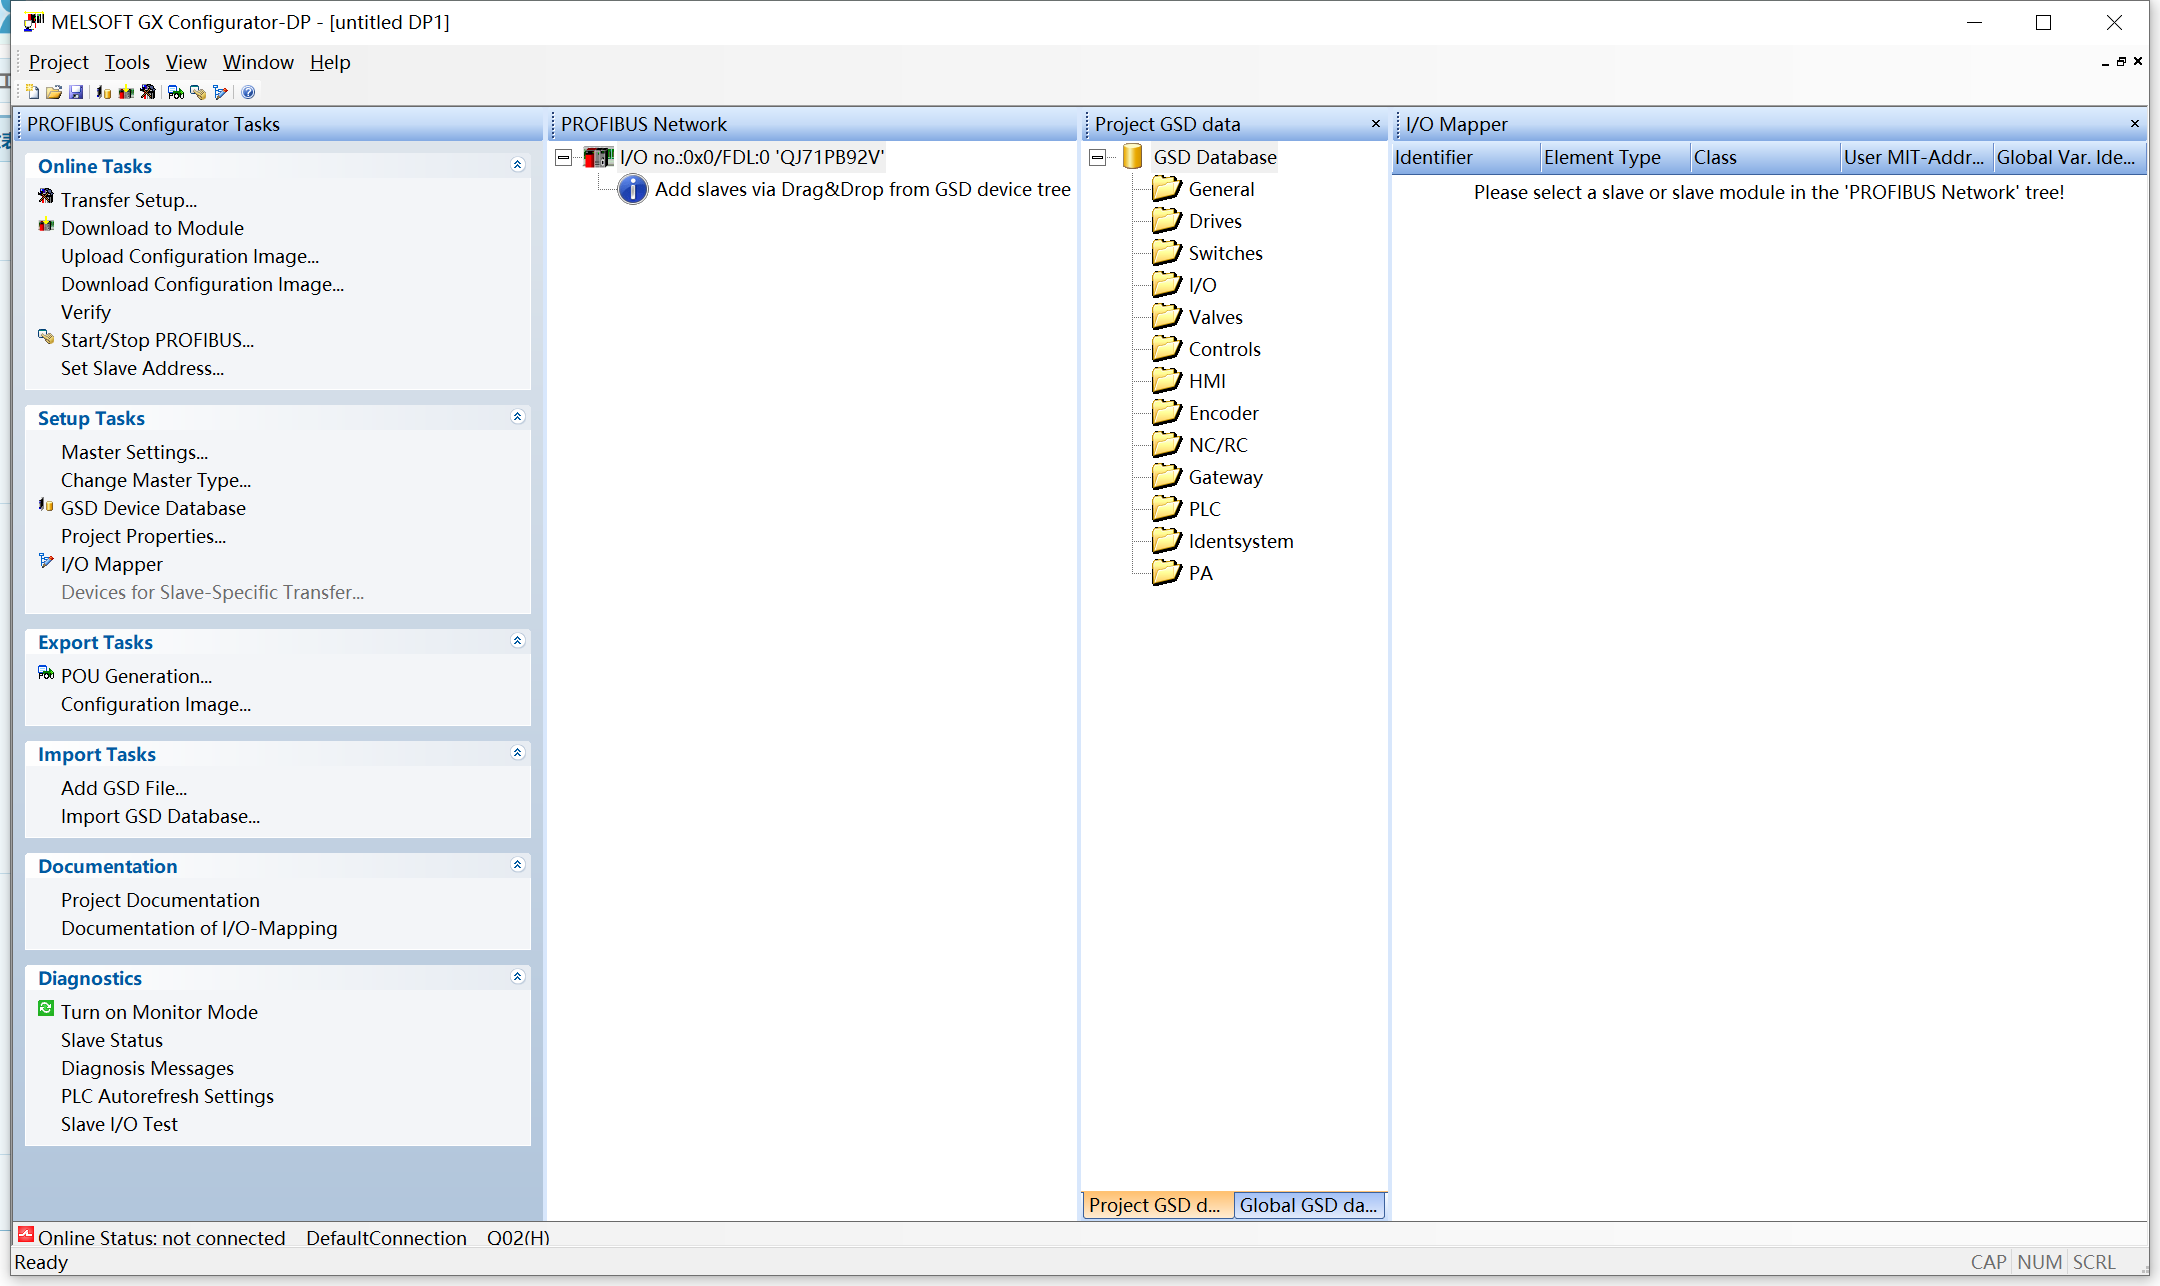The width and height of the screenshot is (2160, 1286).
Task: Click the Save floppy disk icon
Action: point(76,92)
